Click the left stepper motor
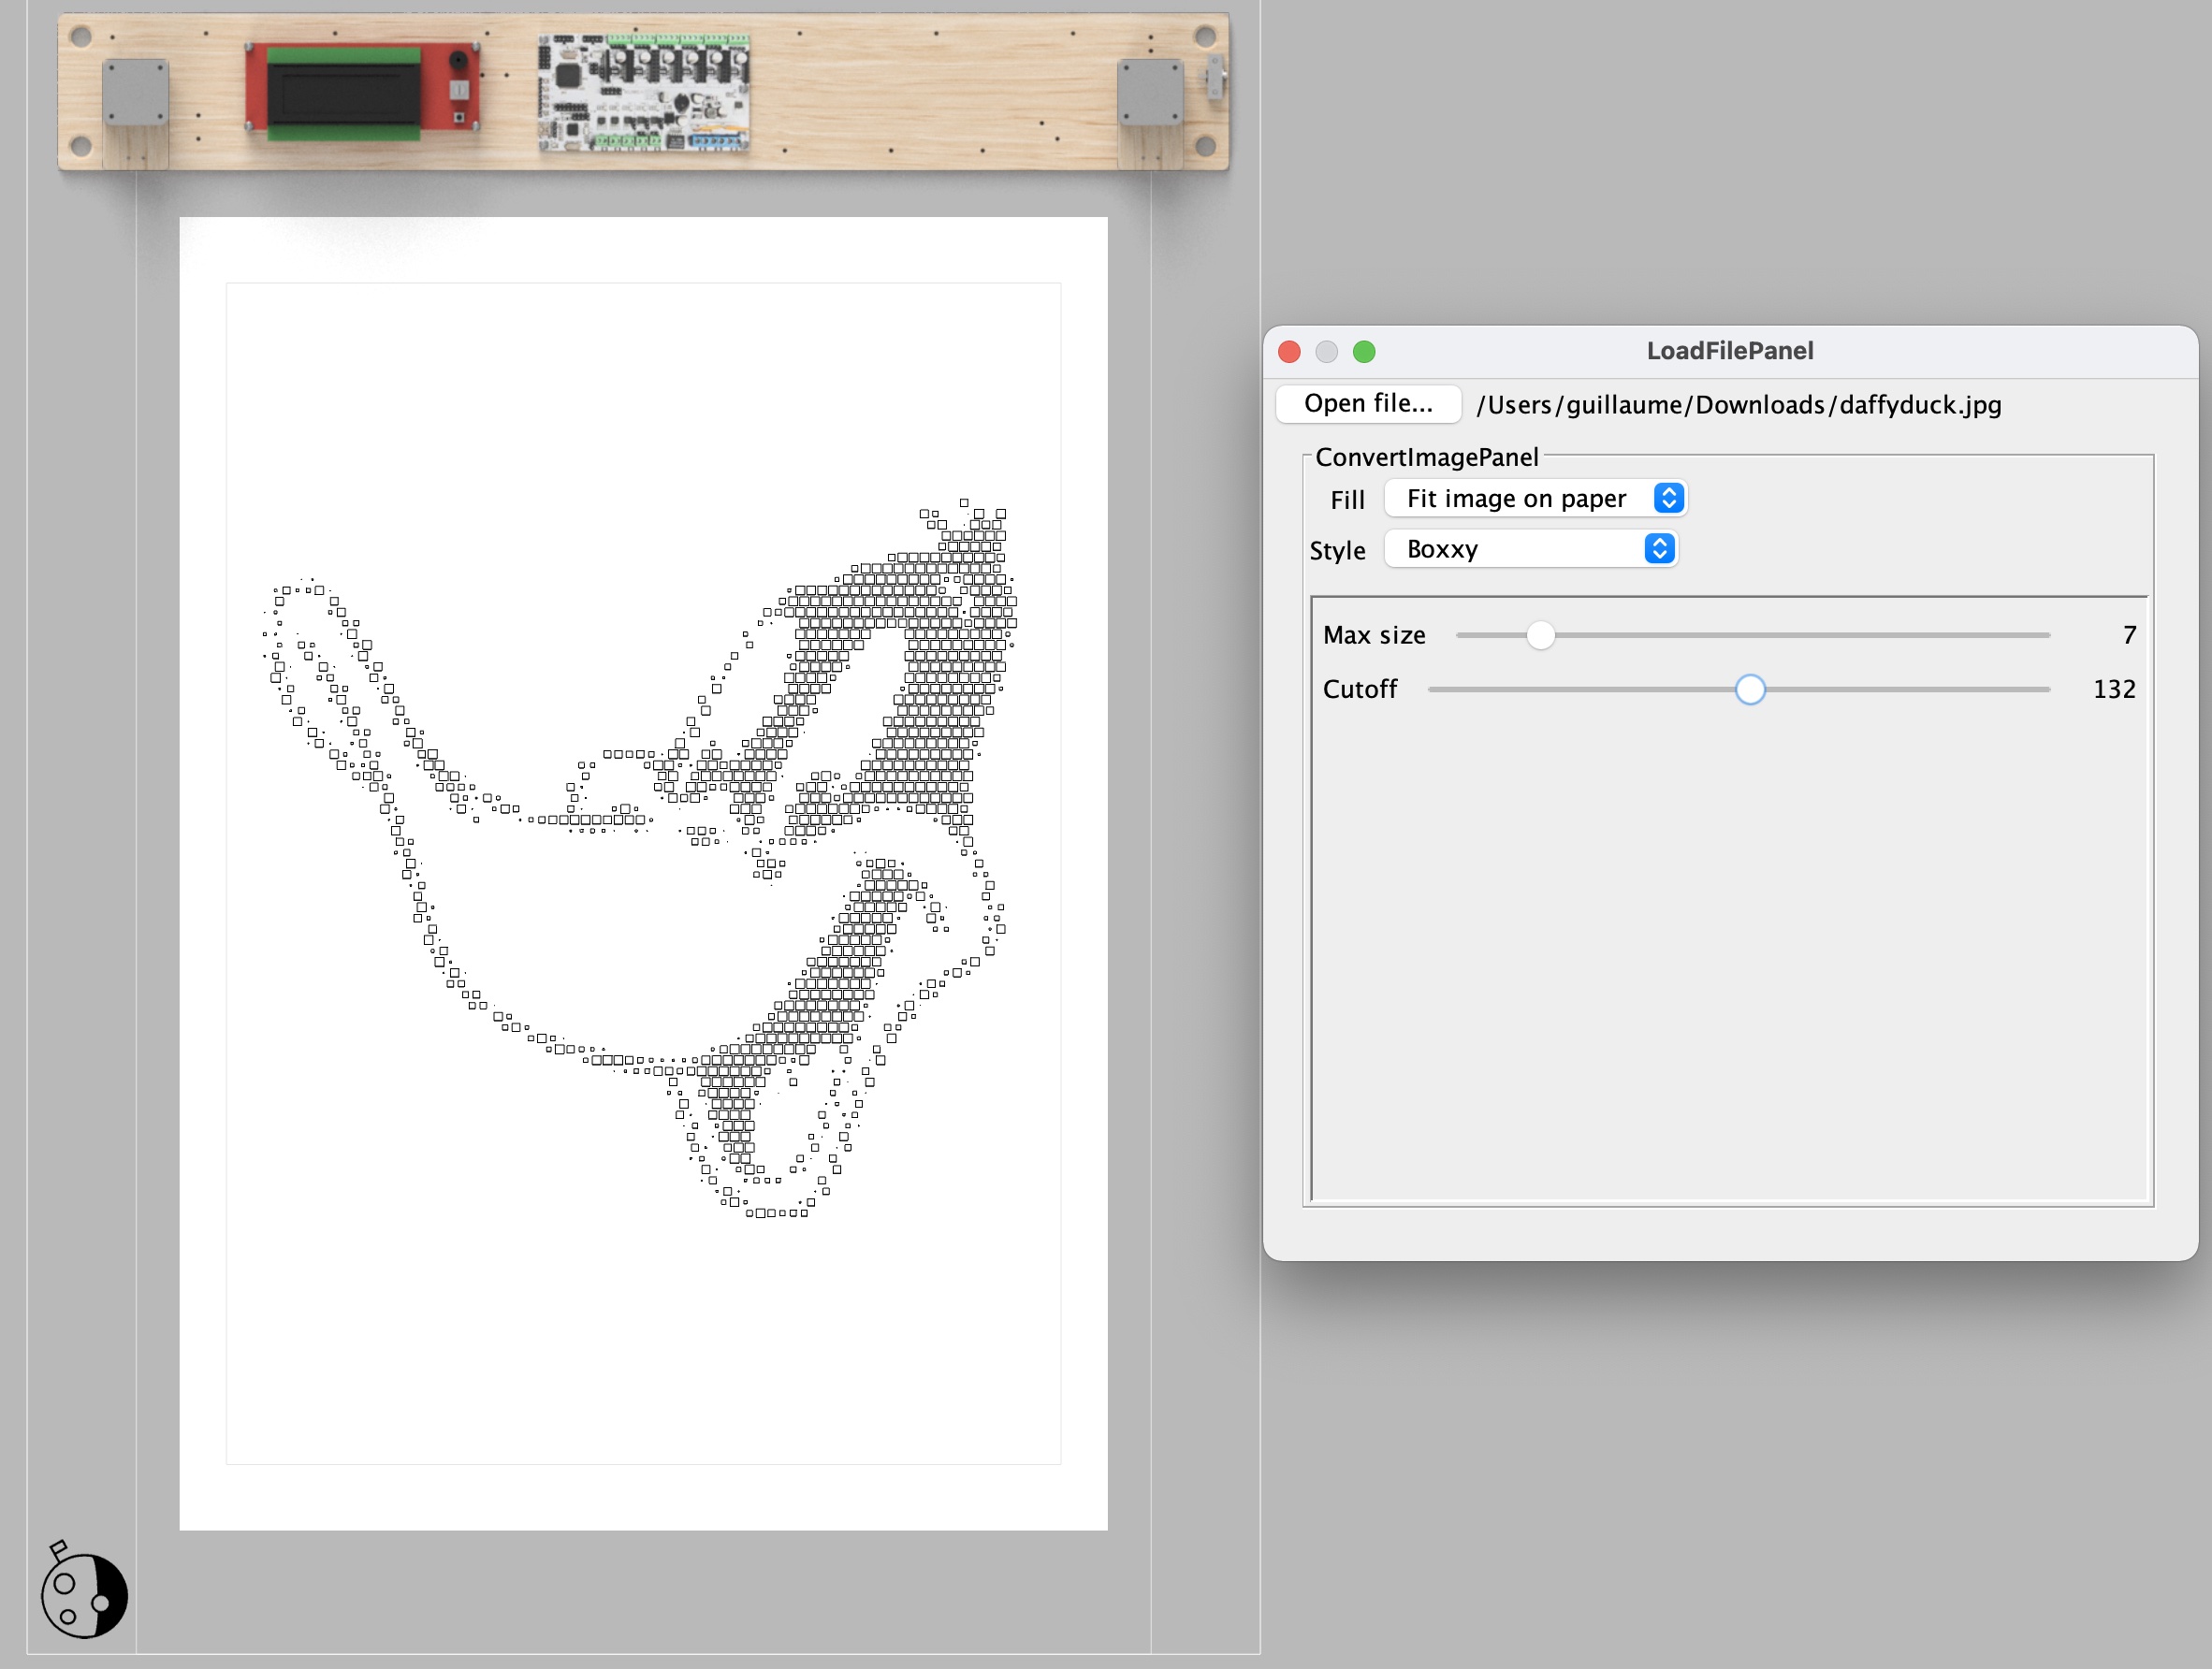 coord(135,91)
